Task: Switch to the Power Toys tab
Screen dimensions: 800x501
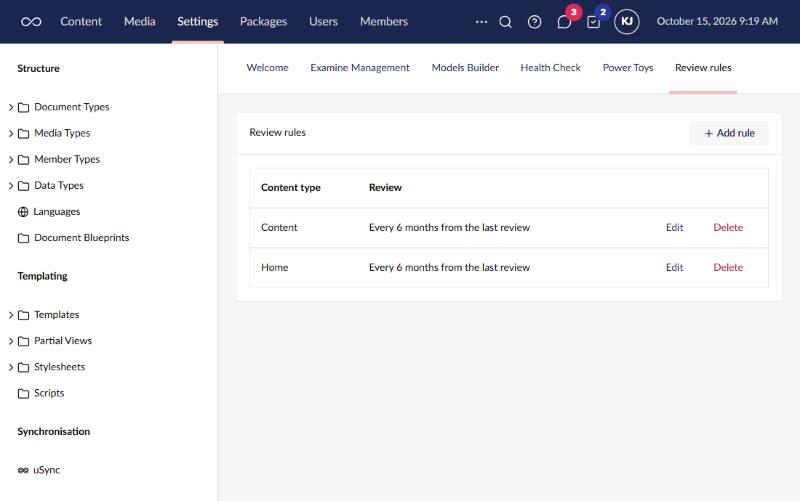Action: coord(628,67)
